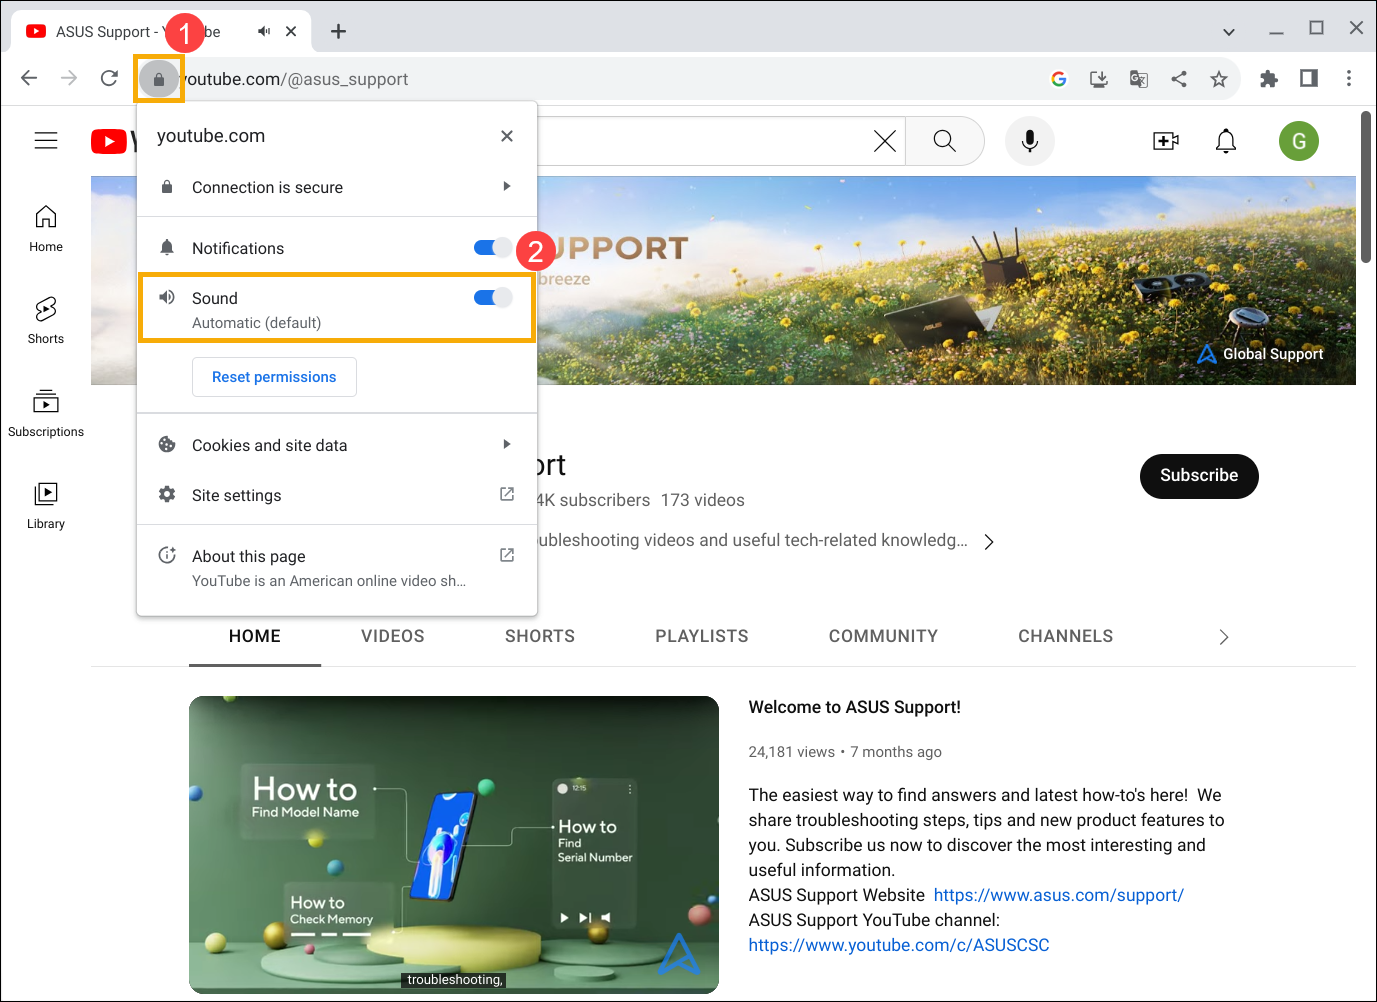
Task: Expand Connection is secure details
Action: coord(337,187)
